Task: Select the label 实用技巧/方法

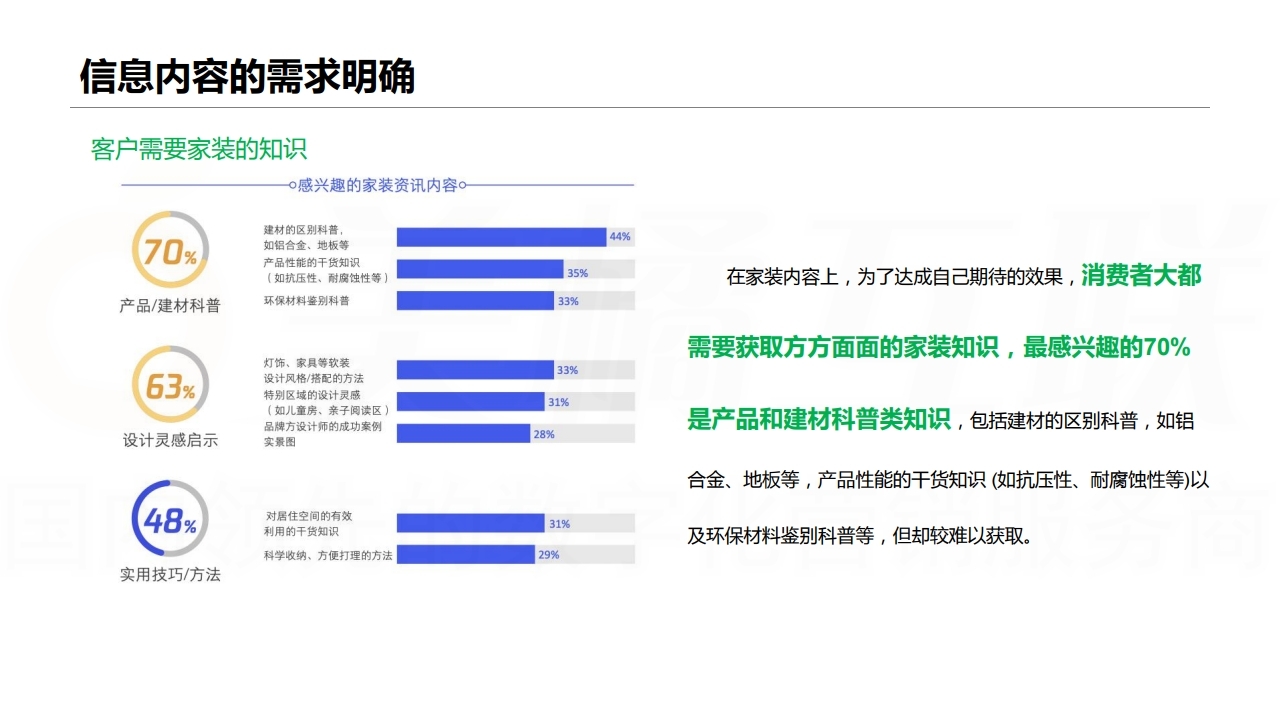Action: [170, 574]
